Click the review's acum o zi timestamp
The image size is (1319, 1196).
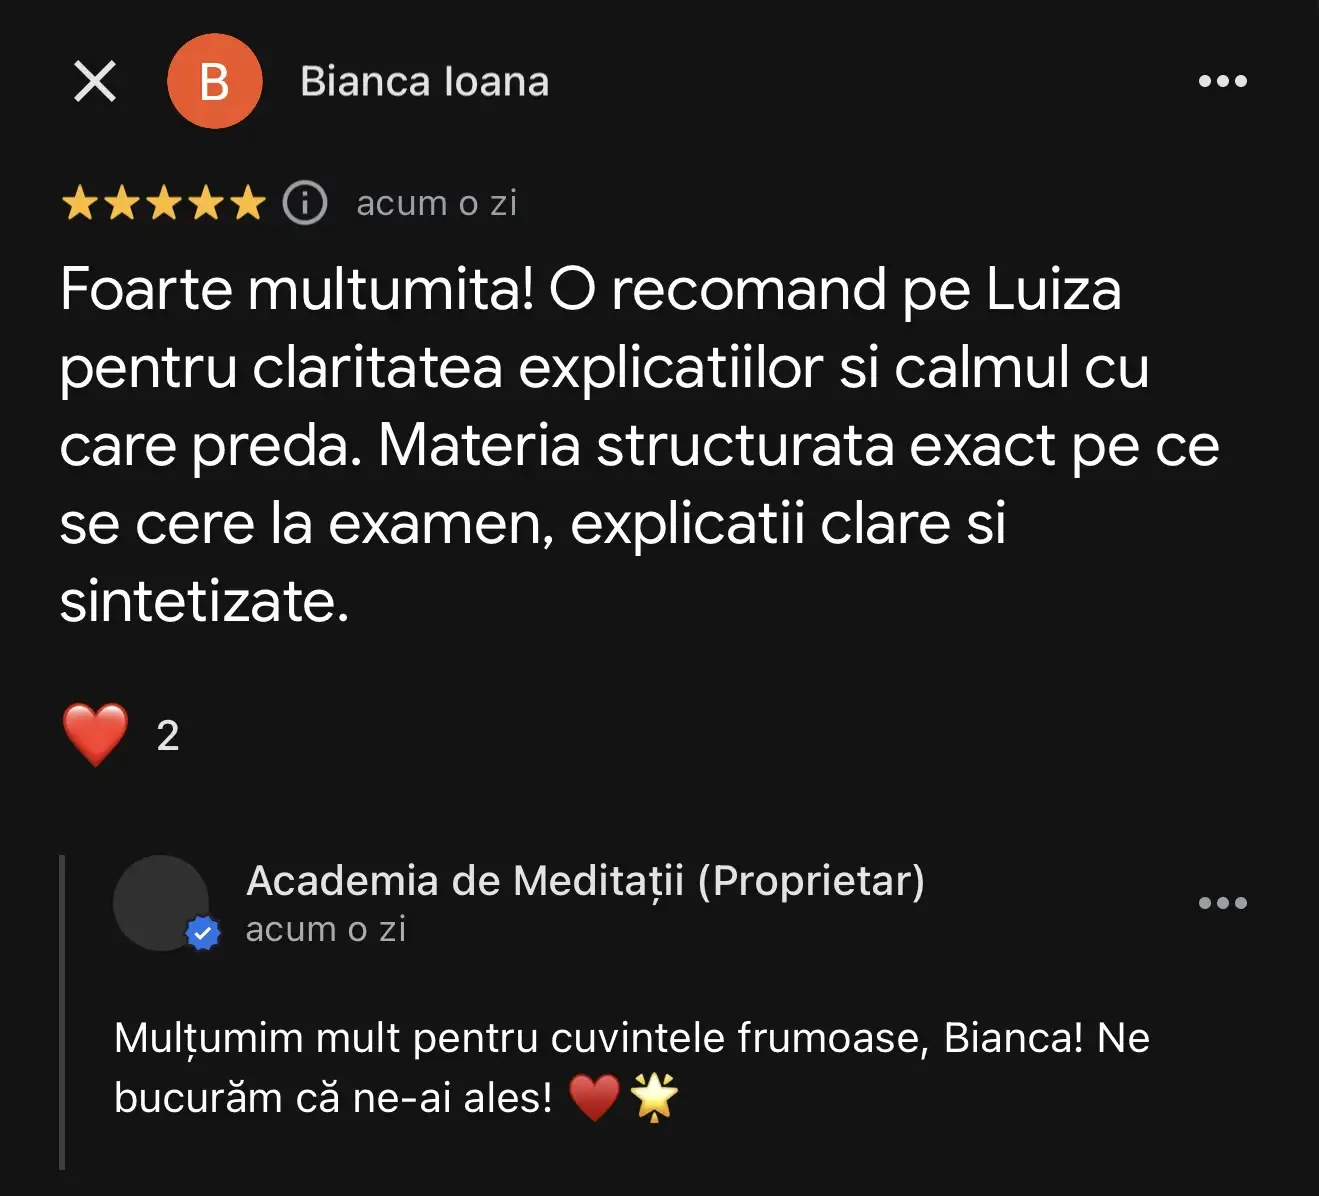[x=437, y=203]
